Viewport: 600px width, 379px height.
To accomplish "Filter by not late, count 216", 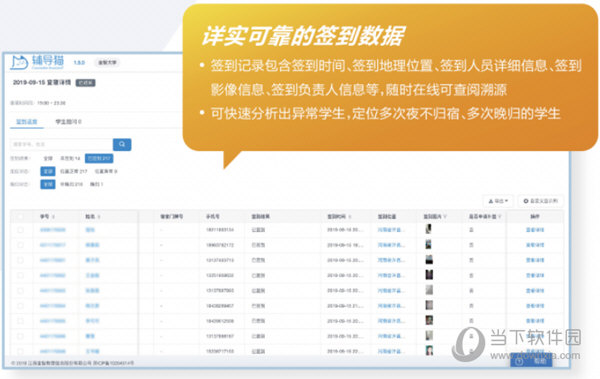I will (71, 184).
